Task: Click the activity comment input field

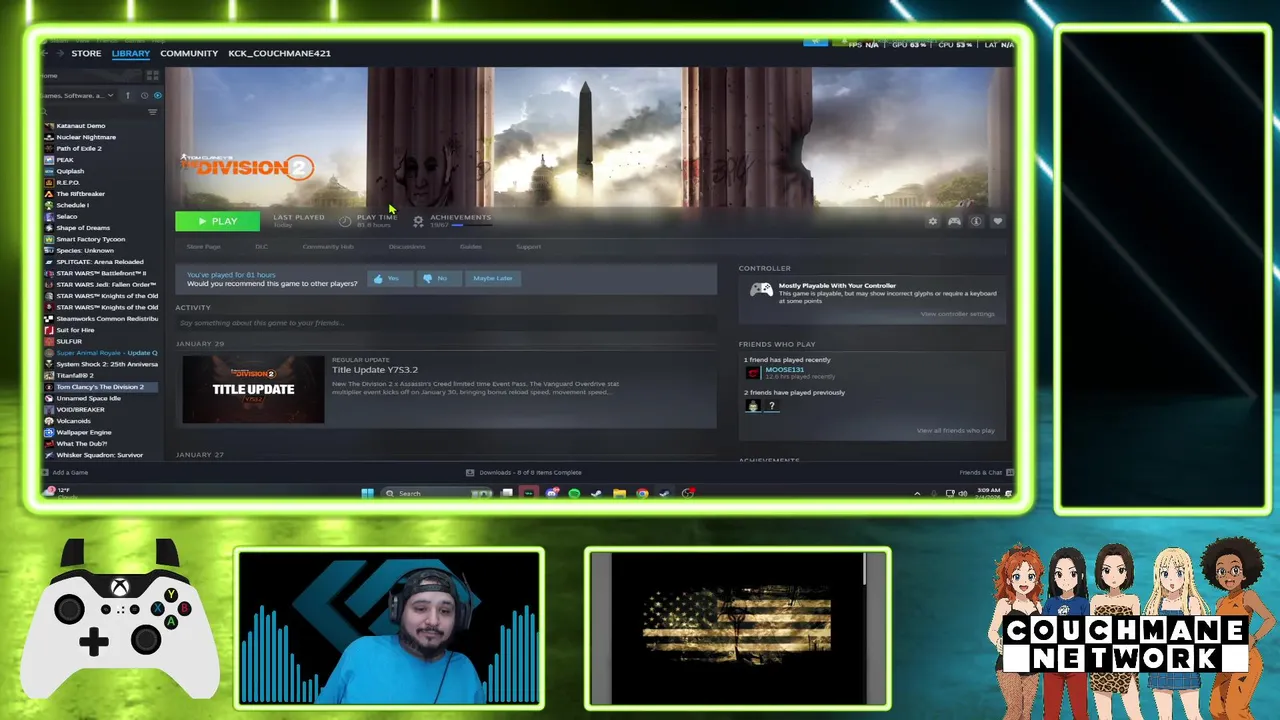Action: pos(446,323)
